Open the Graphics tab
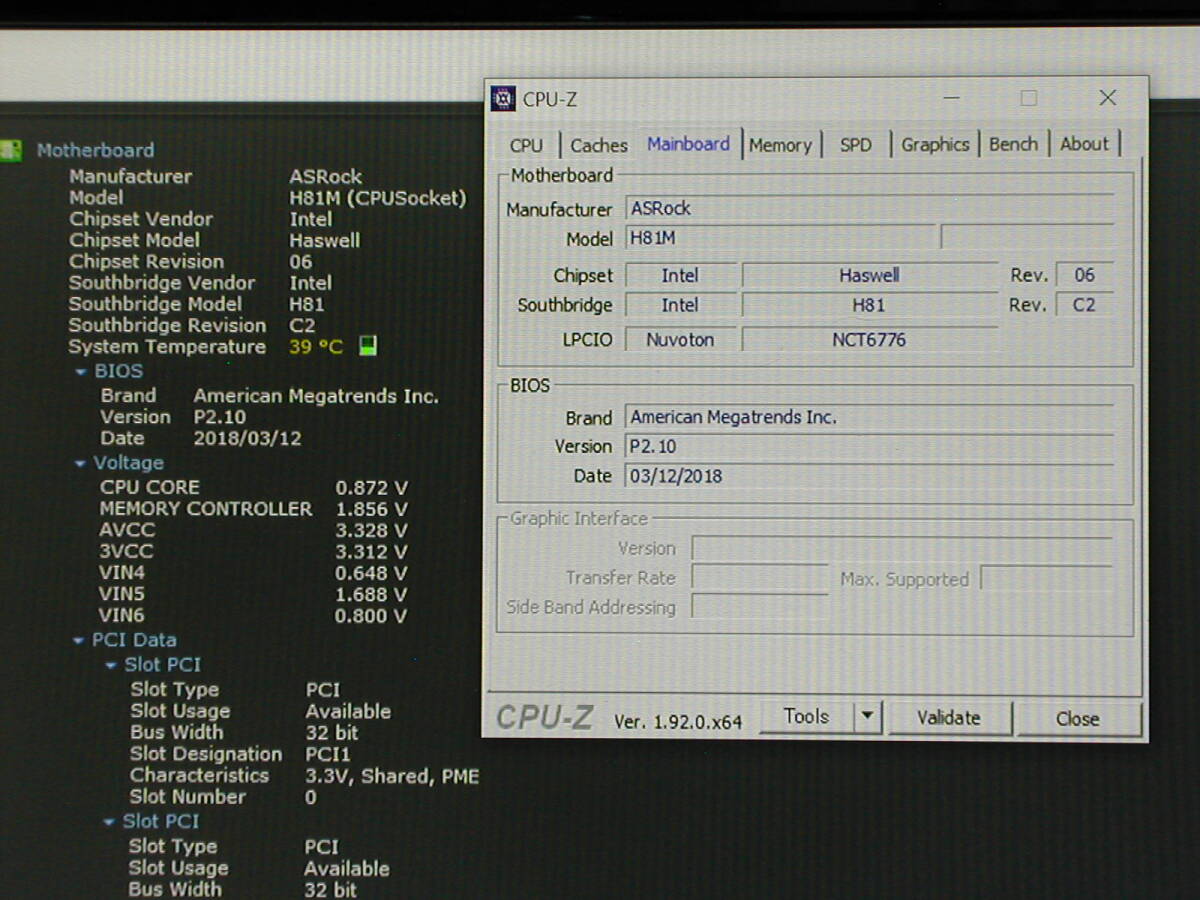The image size is (1200, 900). [935, 145]
